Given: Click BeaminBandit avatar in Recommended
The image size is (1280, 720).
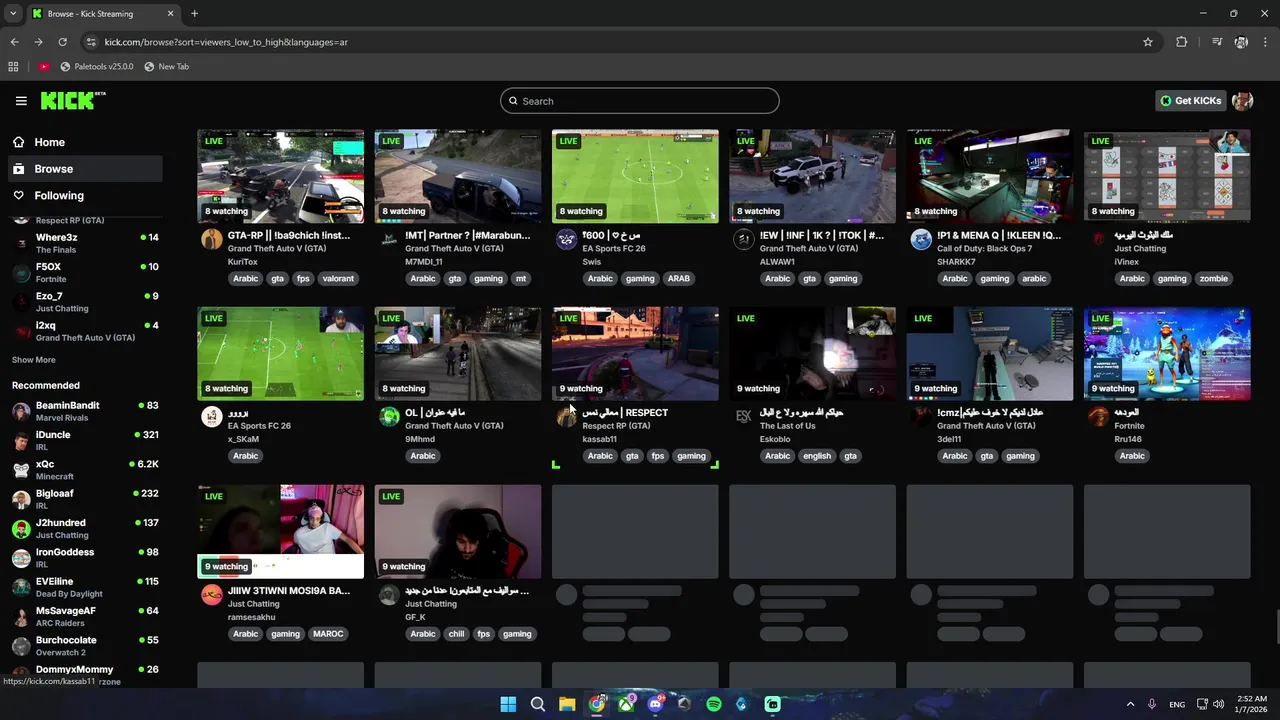Looking at the screenshot, I should (x=21, y=411).
